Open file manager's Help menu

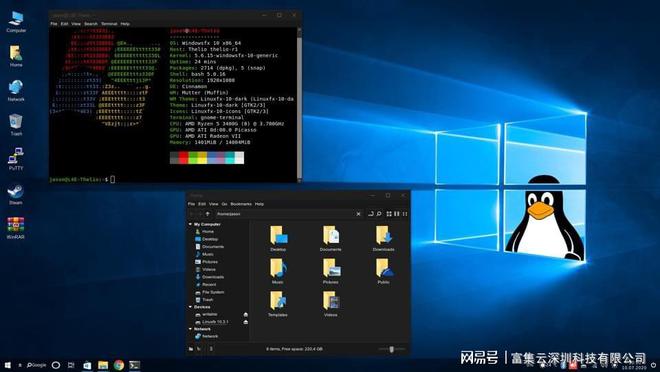point(259,204)
